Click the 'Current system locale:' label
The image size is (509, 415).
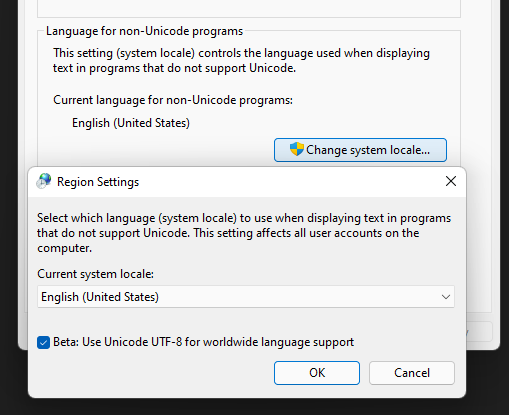tap(95, 274)
